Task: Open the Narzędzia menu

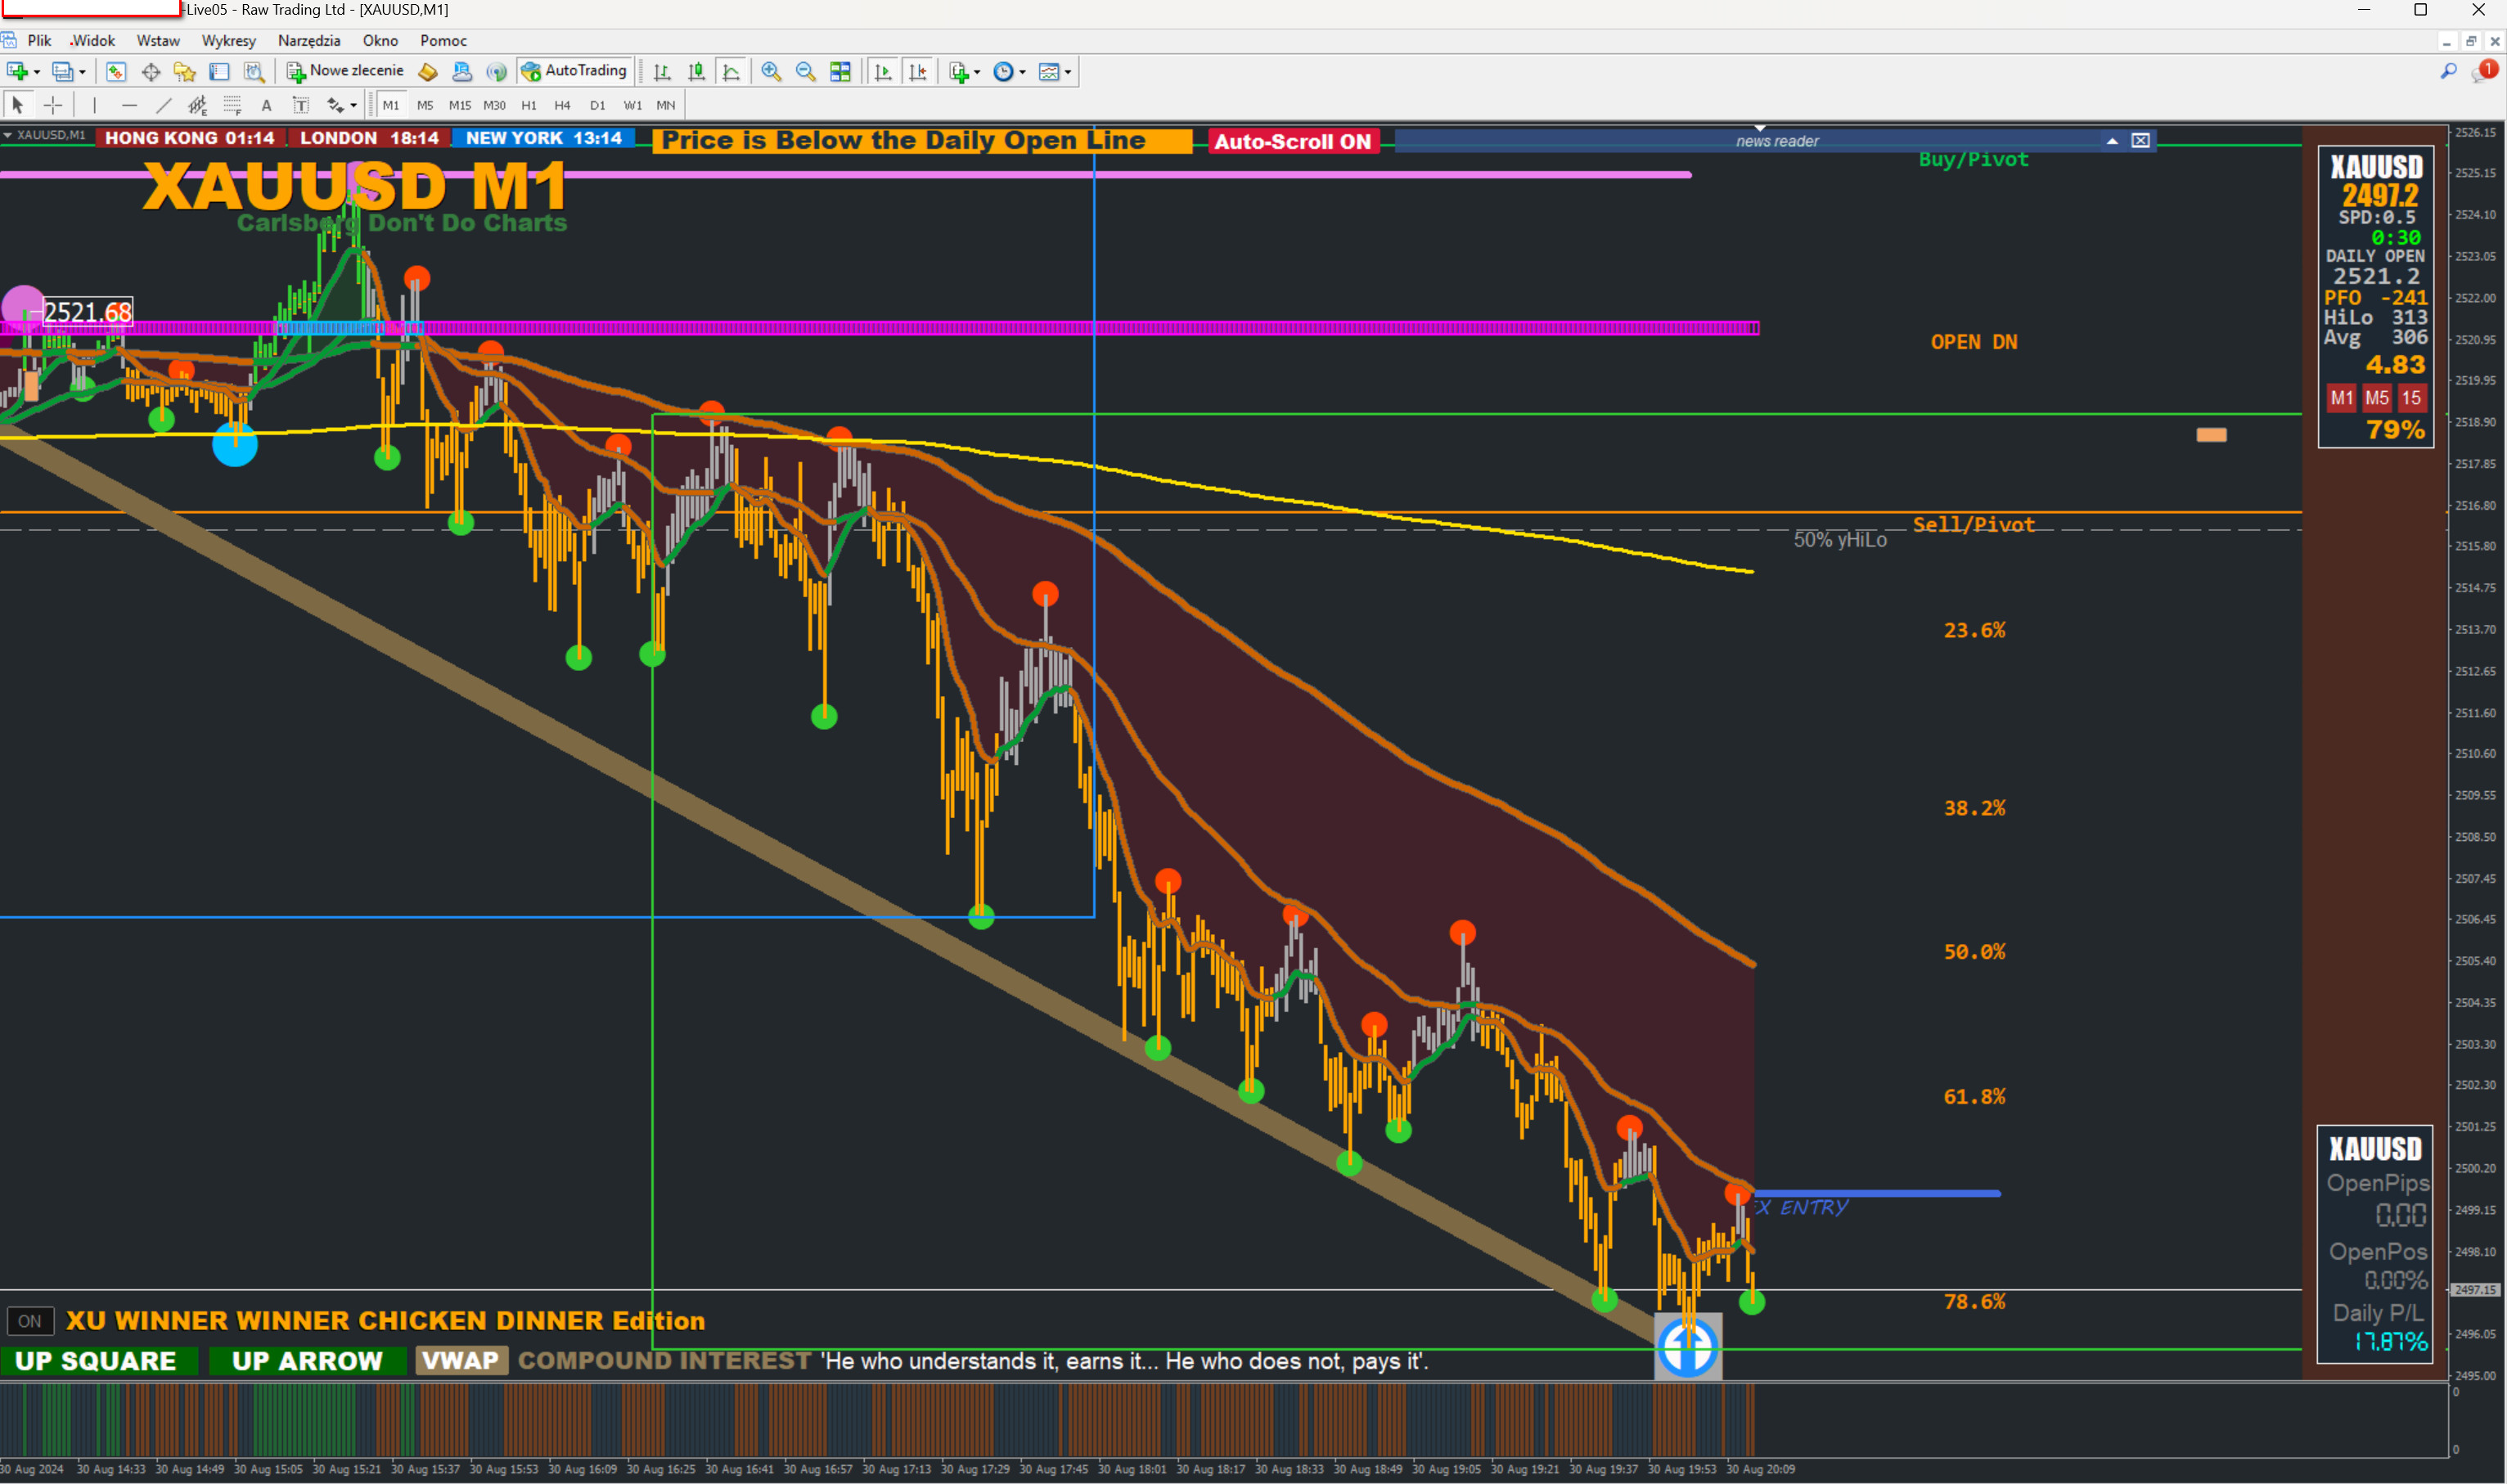Action: click(x=309, y=41)
